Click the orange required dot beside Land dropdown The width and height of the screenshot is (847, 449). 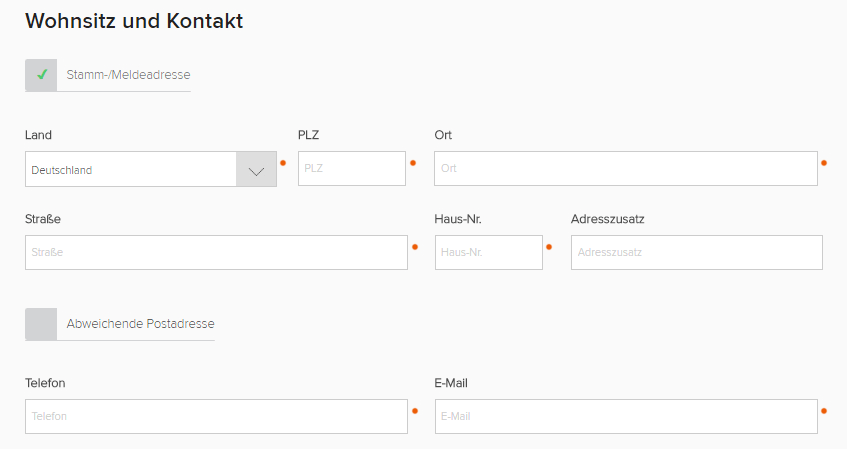[283, 162]
